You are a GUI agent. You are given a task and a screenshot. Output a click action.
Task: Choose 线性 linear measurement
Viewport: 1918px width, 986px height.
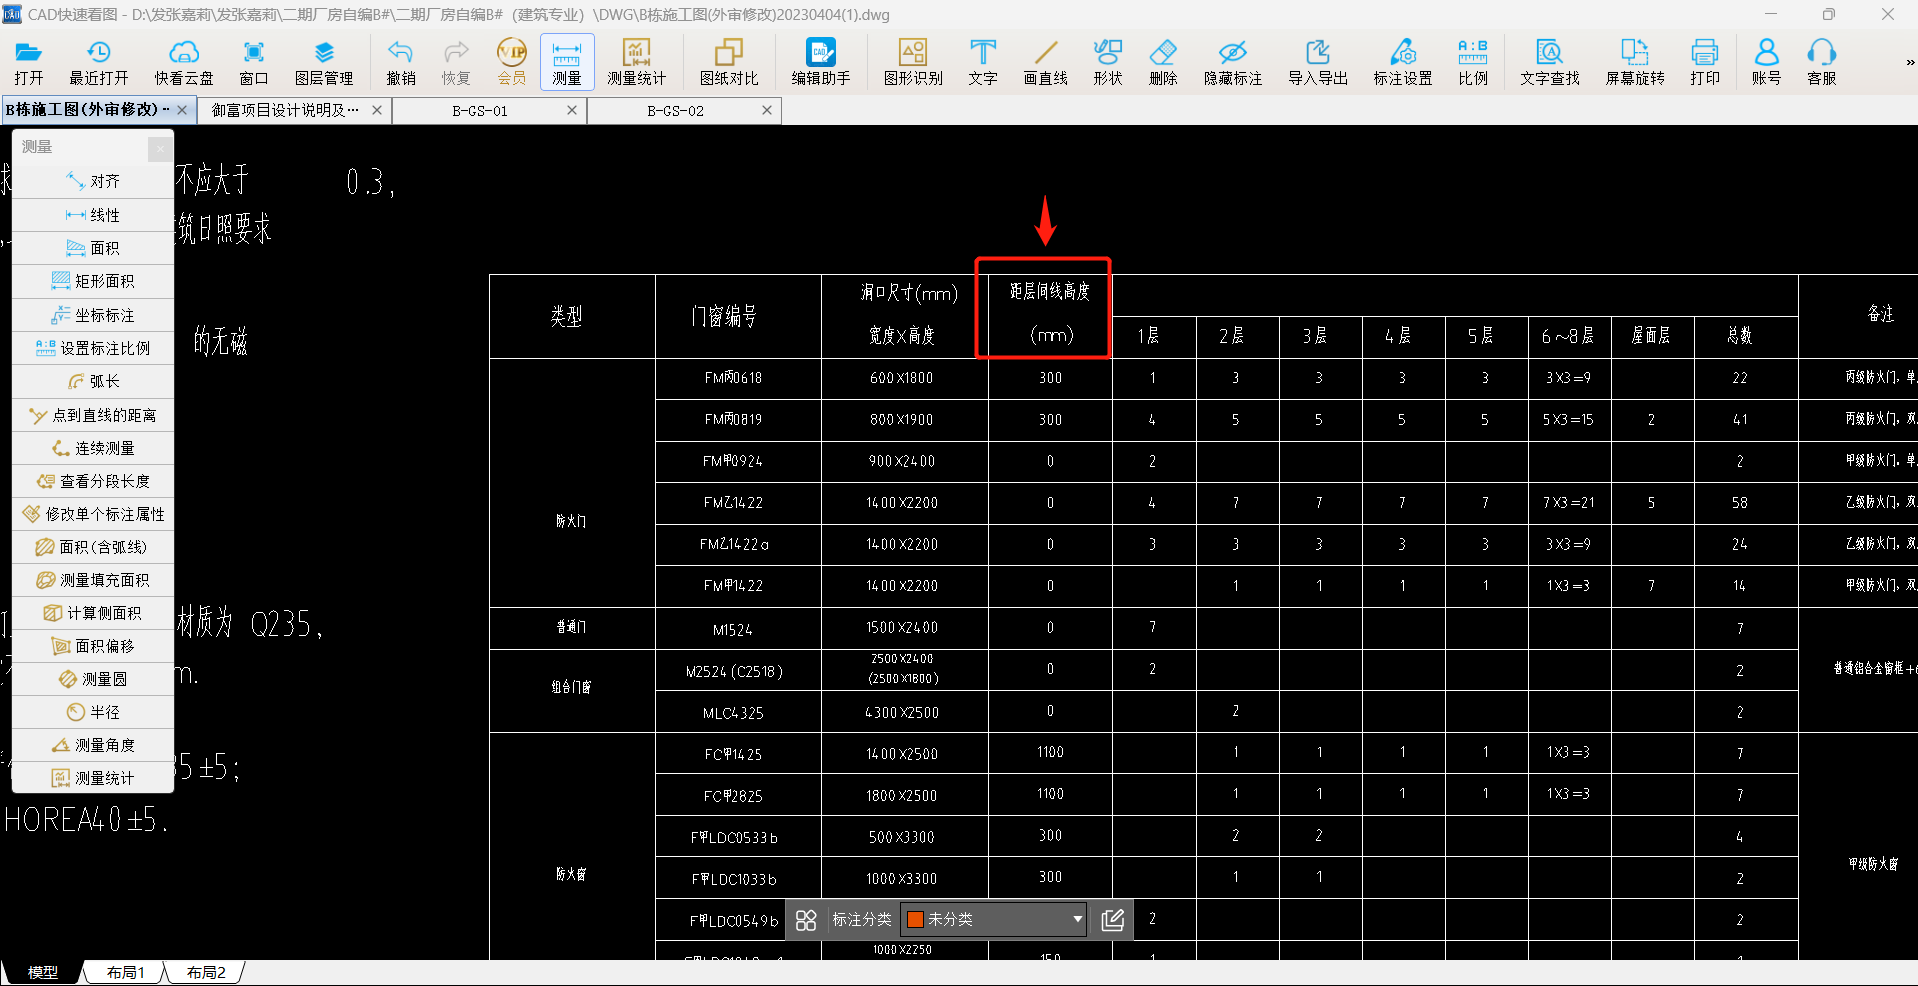tap(93, 215)
